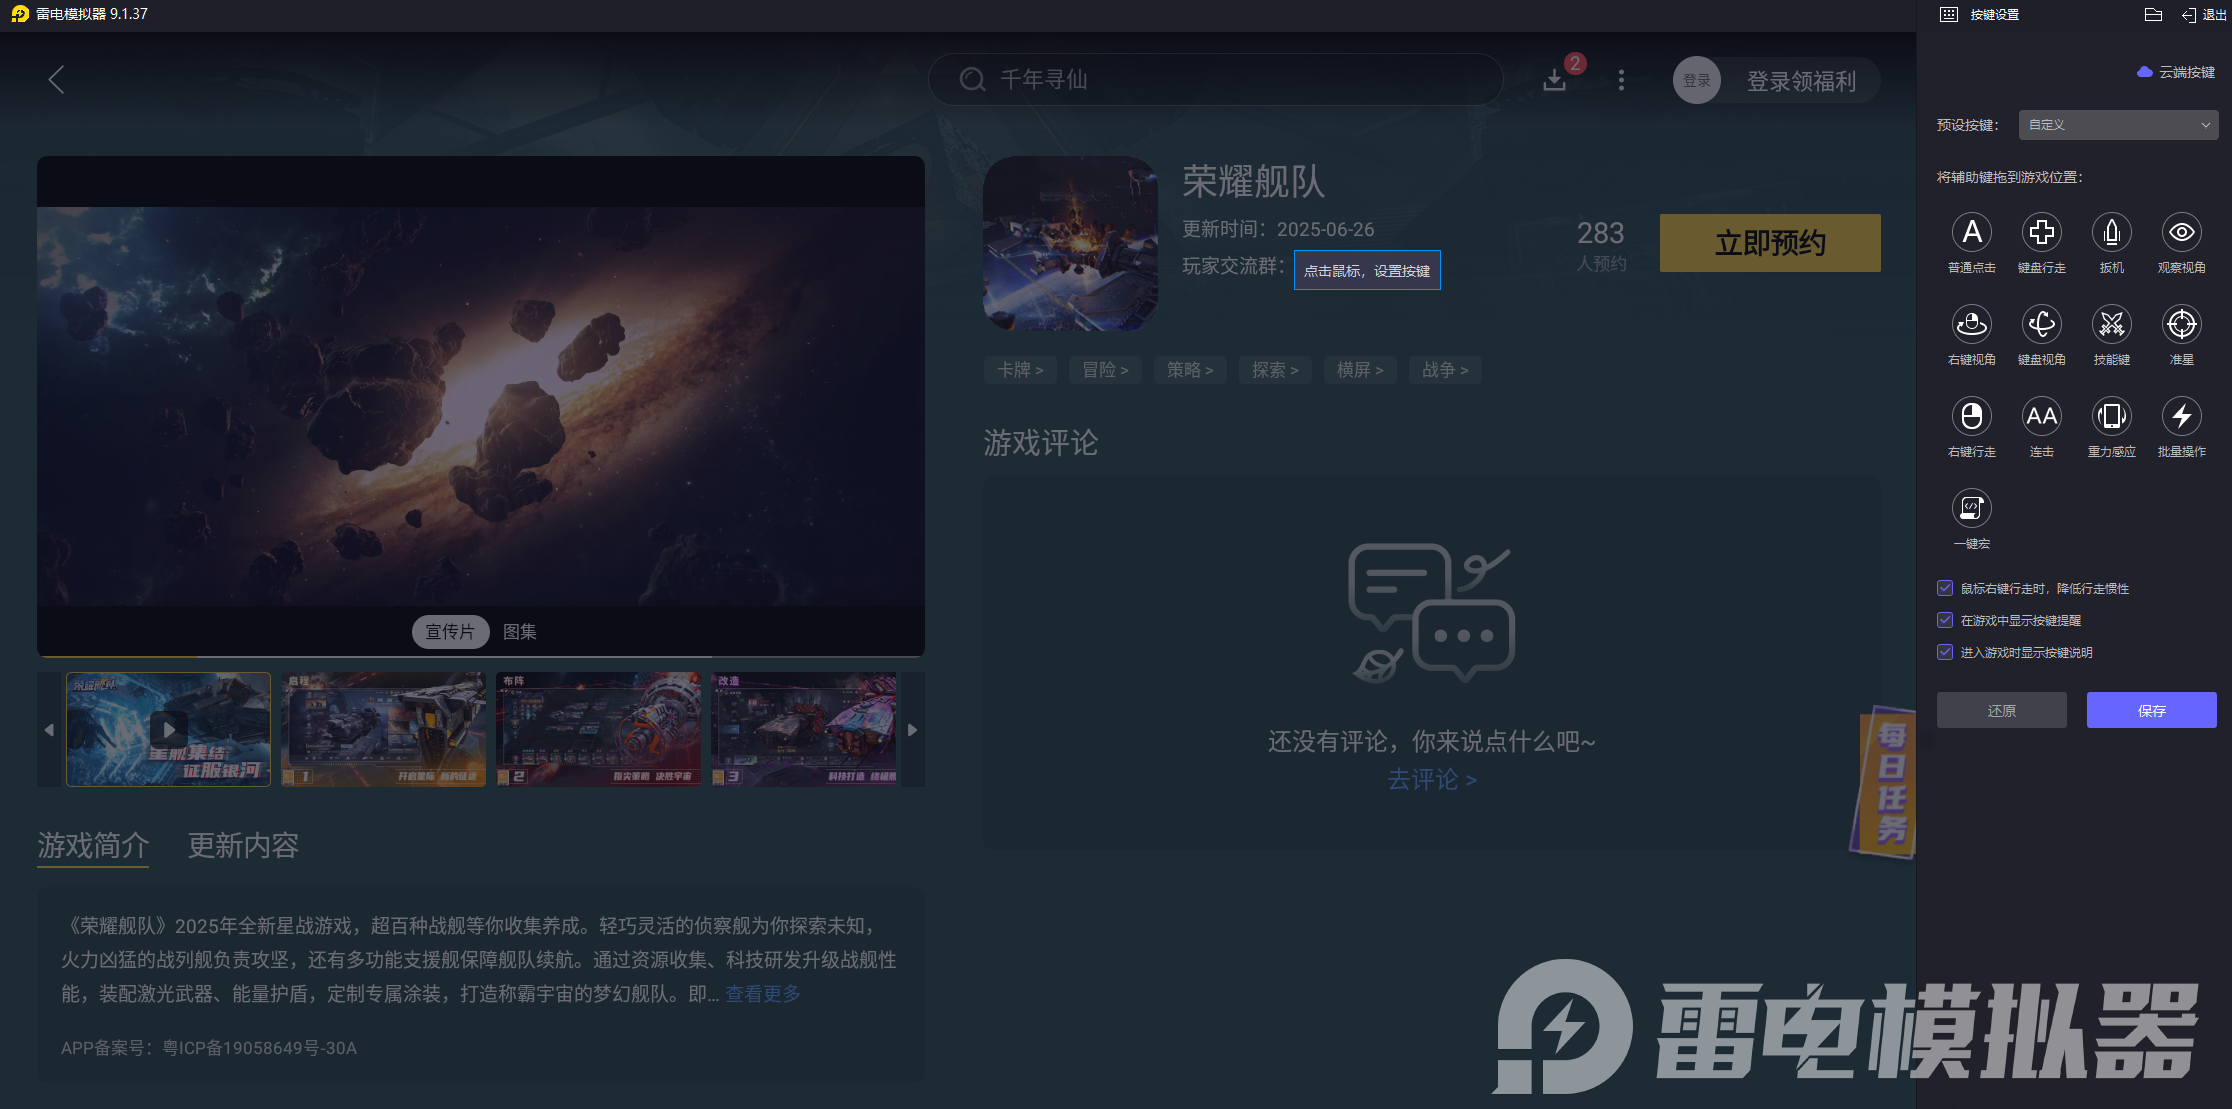This screenshot has width=2232, height=1109.
Task: Expand the 卡牌 game tag
Action: [1020, 369]
